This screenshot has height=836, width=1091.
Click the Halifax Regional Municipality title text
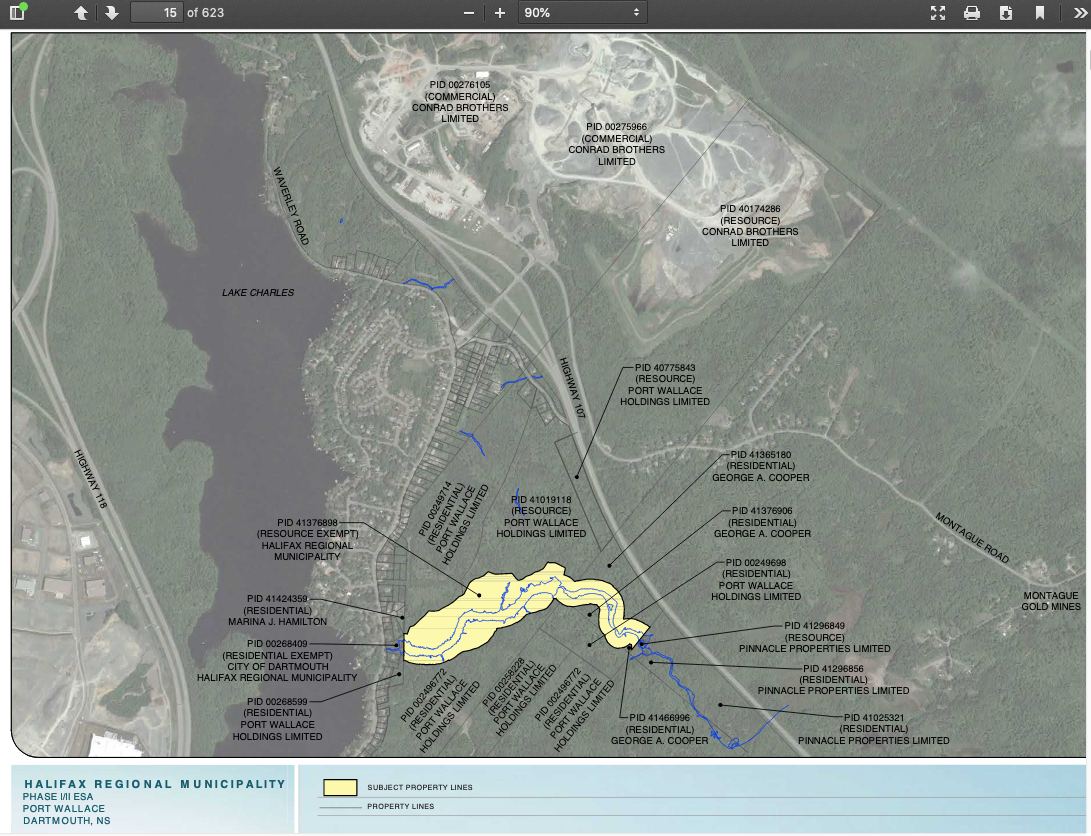[155, 784]
